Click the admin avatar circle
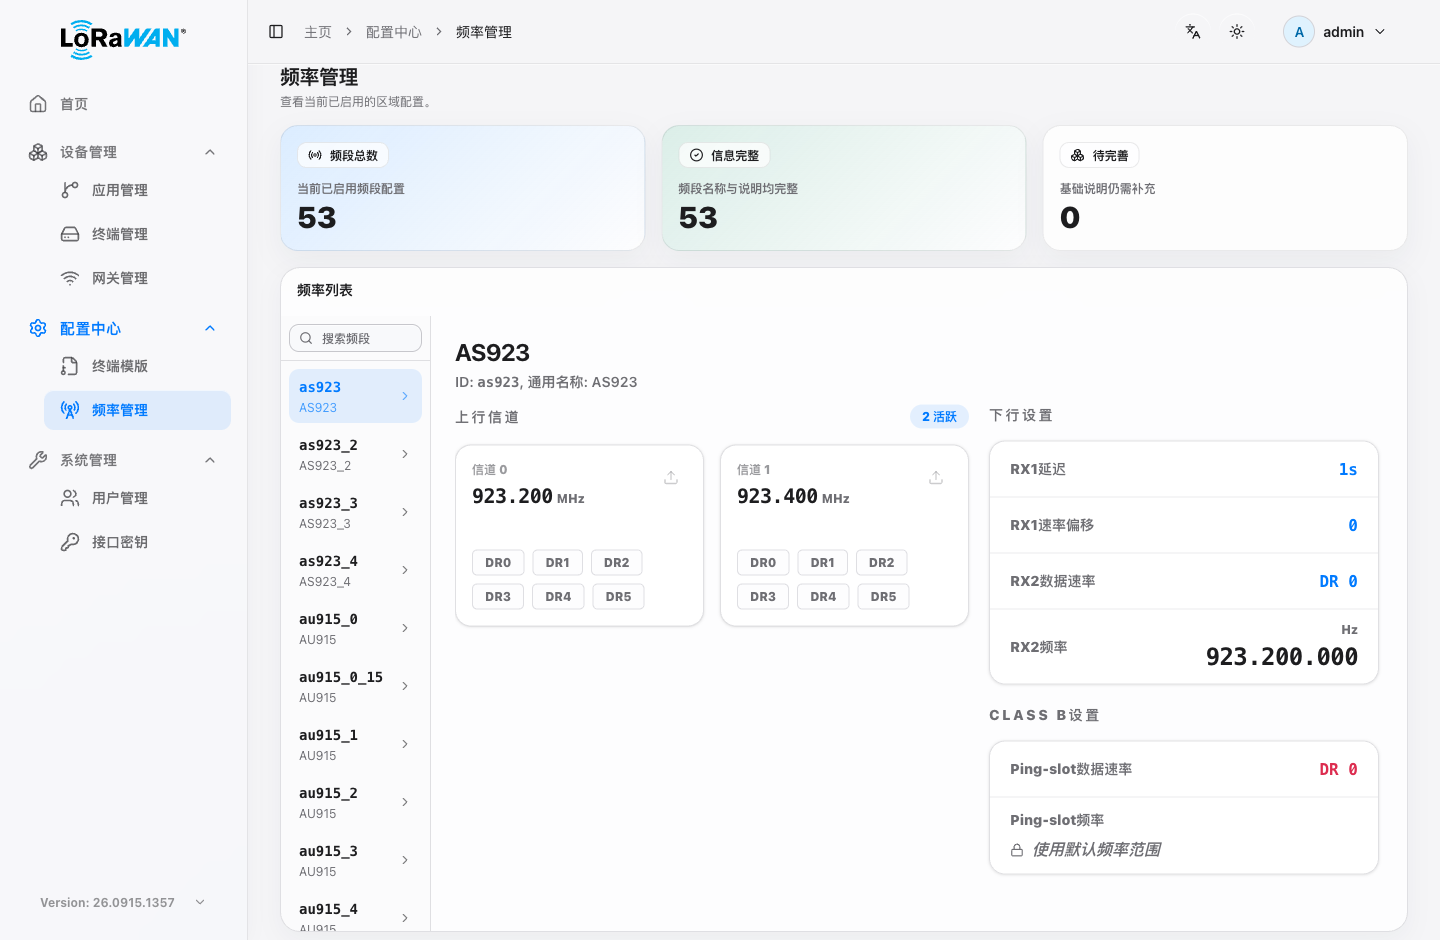The width and height of the screenshot is (1440, 940). (x=1299, y=32)
